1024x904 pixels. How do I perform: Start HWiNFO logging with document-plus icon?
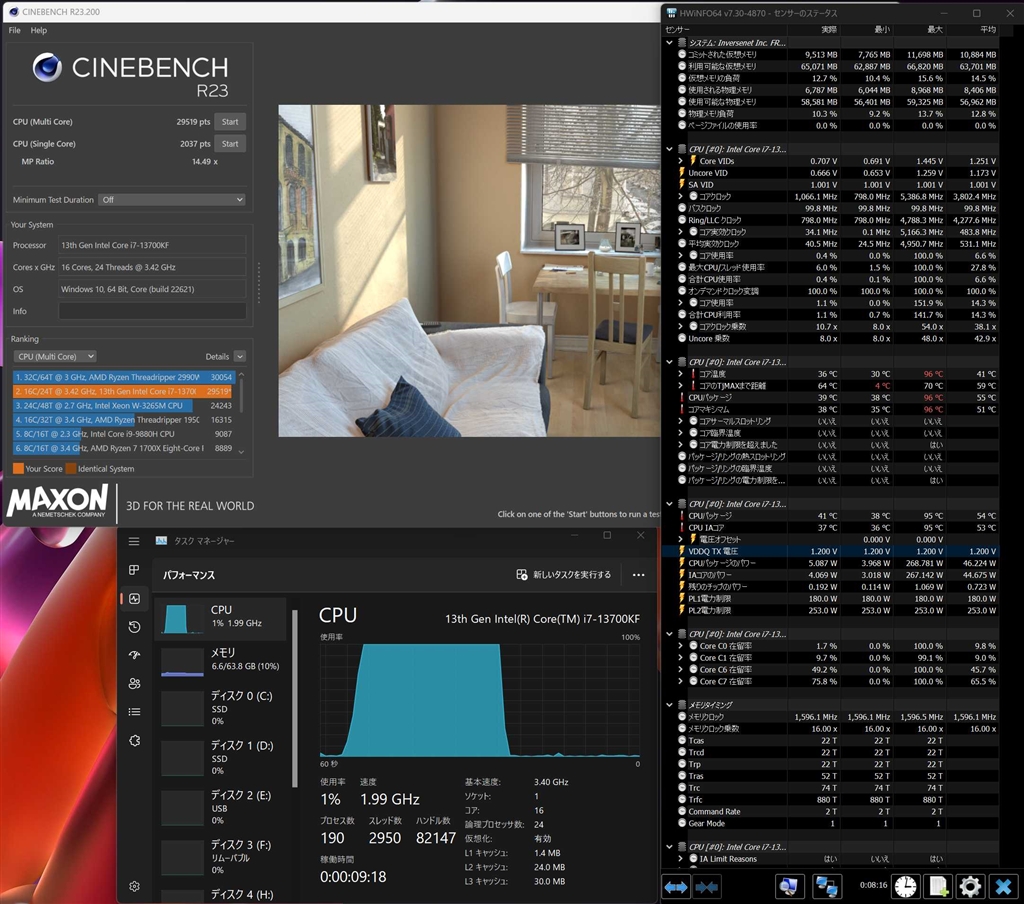938,886
